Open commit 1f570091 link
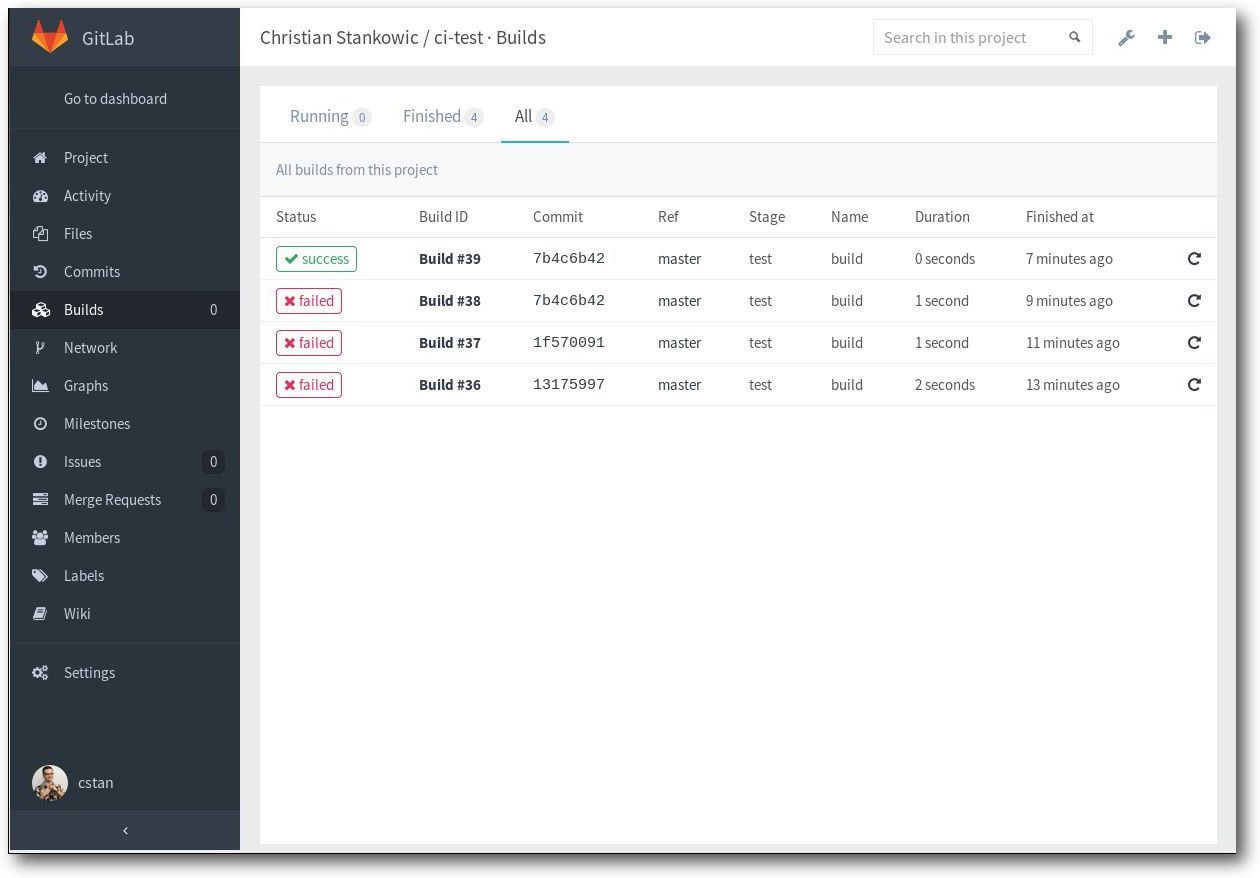 [x=569, y=343]
